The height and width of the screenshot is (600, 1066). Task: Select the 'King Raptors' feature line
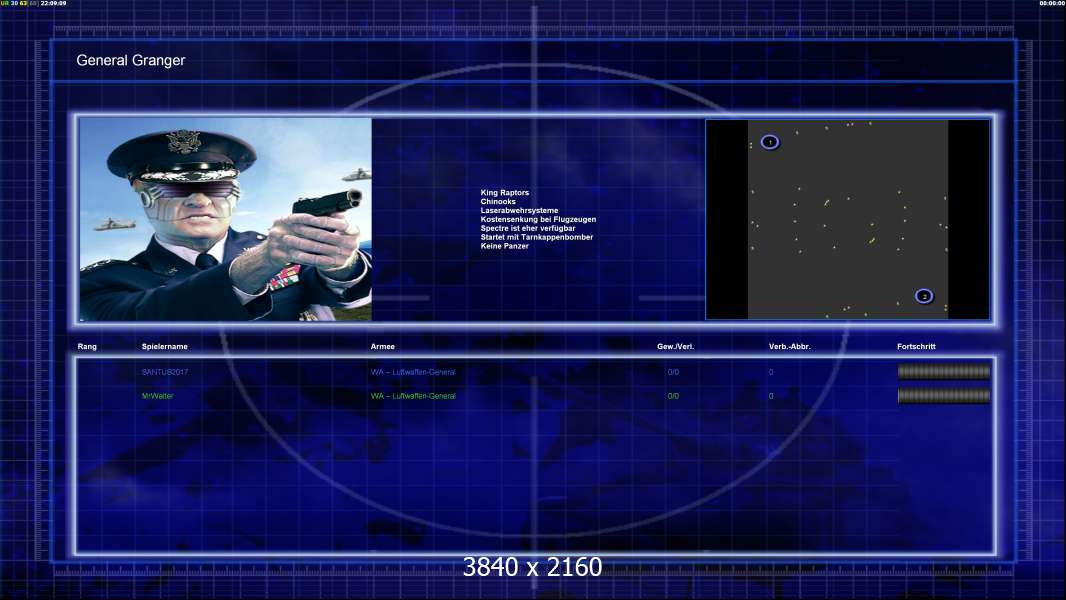504,193
